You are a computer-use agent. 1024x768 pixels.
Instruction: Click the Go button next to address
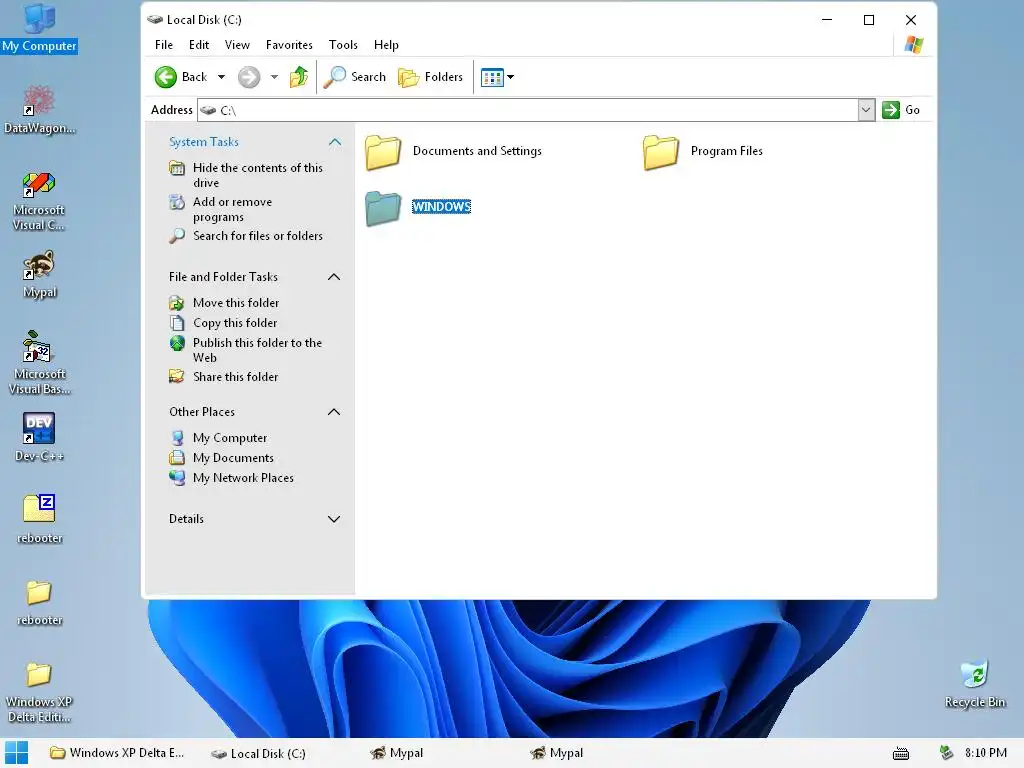(901, 110)
